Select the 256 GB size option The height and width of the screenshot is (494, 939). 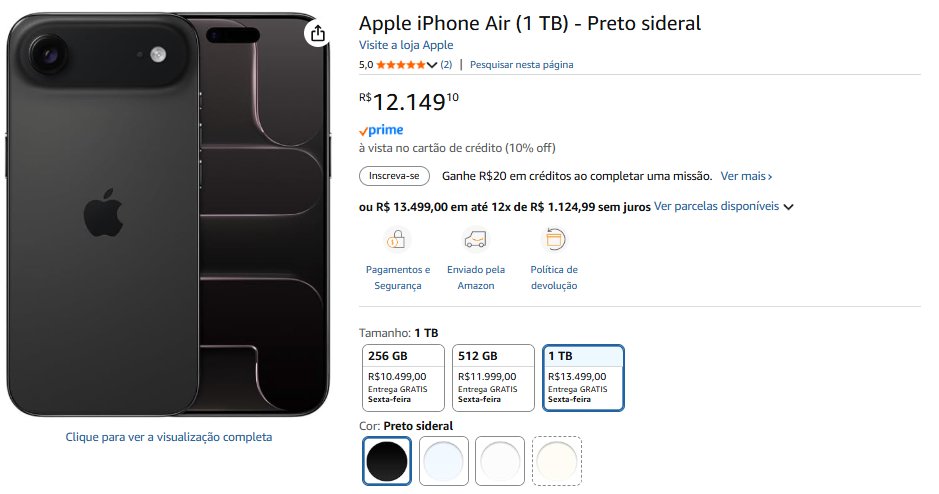point(404,378)
